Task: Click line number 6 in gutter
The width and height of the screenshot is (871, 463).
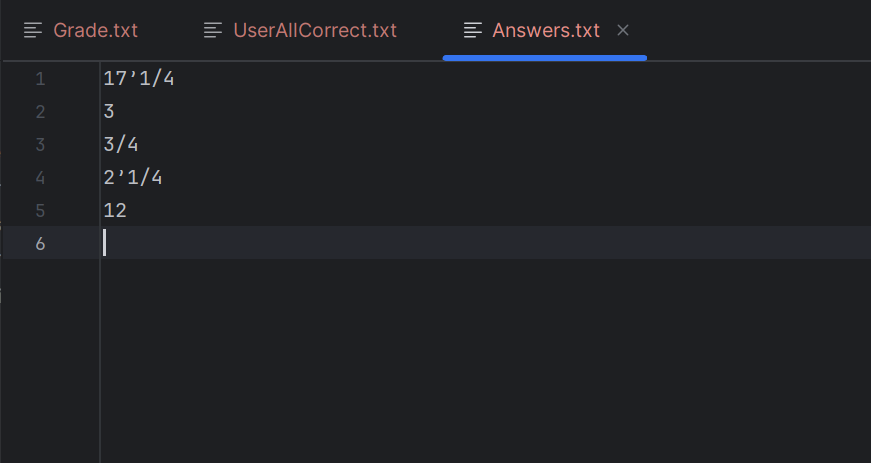Action: [40, 243]
